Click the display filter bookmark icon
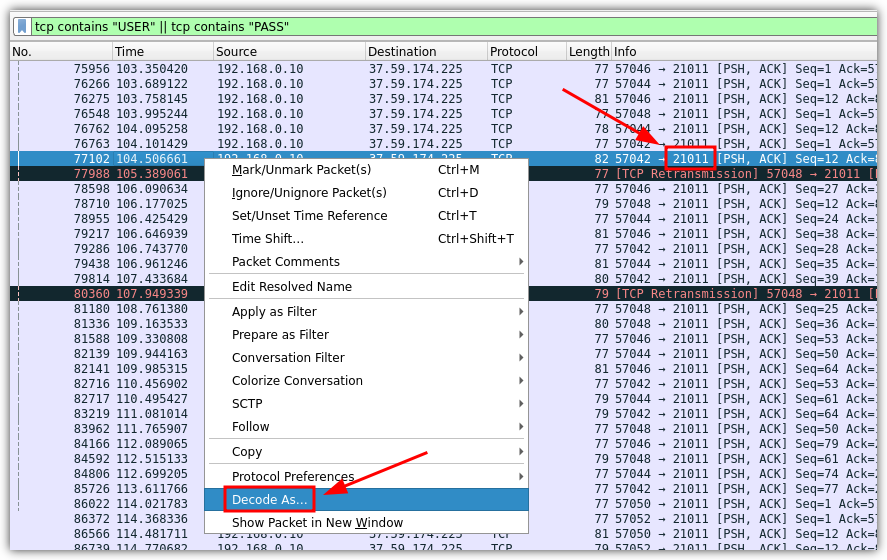The height and width of the screenshot is (560, 887). [x=21, y=26]
